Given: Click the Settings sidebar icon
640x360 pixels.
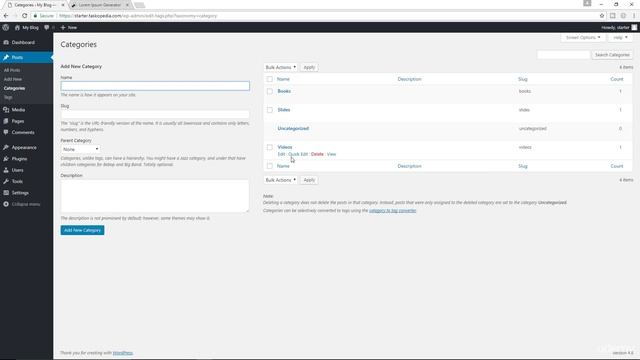Looking at the screenshot, I should 6,193.
